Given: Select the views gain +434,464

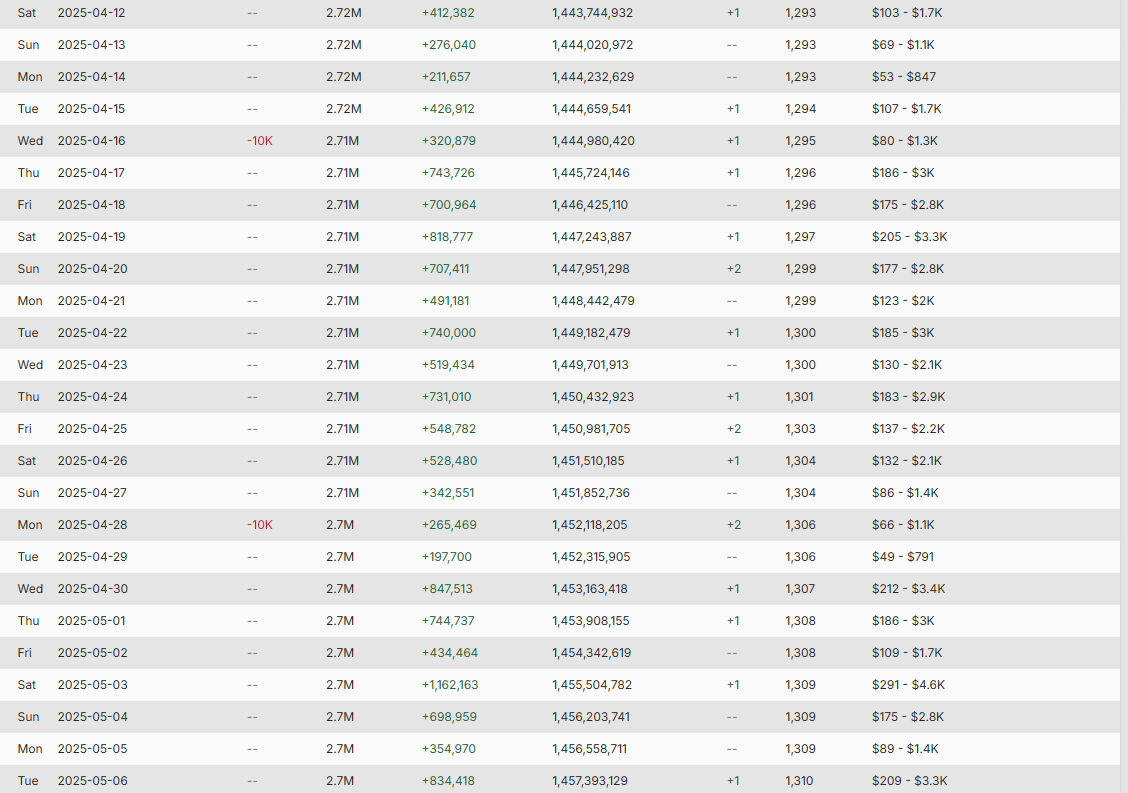Looking at the screenshot, I should 450,653.
